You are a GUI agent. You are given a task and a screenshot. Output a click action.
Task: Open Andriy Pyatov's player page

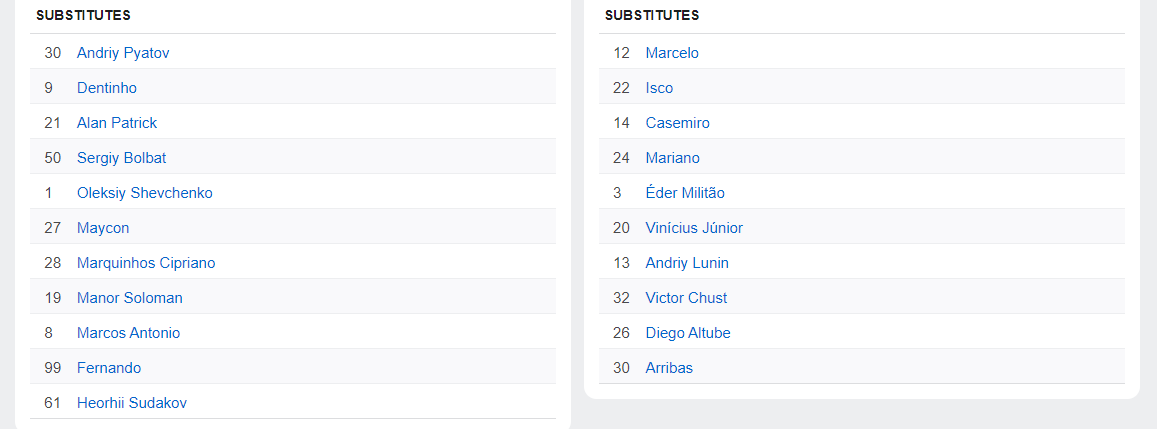[123, 53]
